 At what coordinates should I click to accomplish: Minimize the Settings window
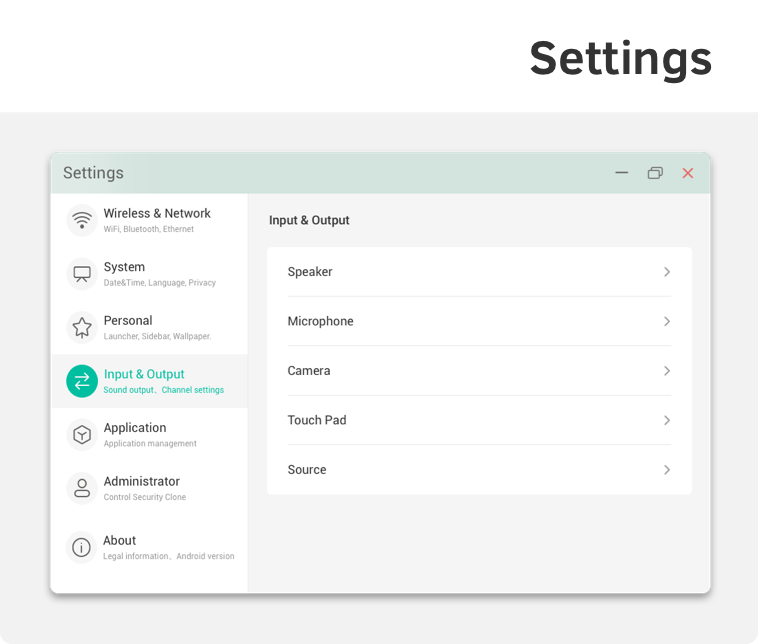(x=622, y=173)
